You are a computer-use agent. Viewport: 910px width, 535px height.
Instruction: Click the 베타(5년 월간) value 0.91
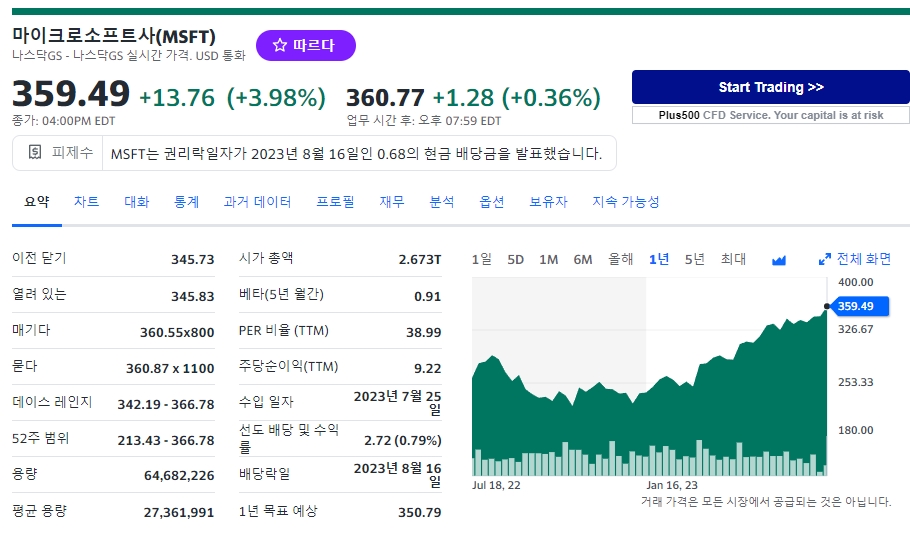click(428, 297)
